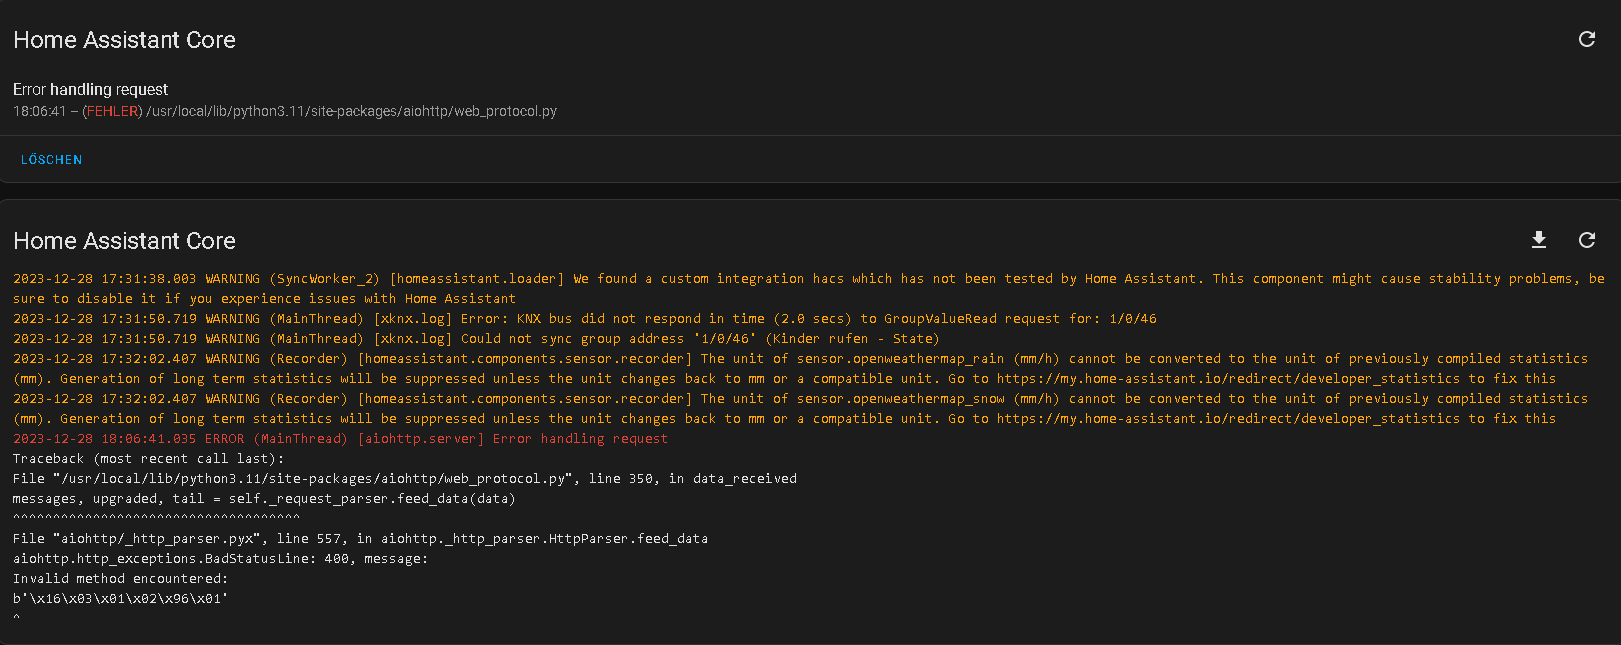Click the lower 'Home Assistant Core' log heading
Viewport: 1621px width, 645px height.
125,241
